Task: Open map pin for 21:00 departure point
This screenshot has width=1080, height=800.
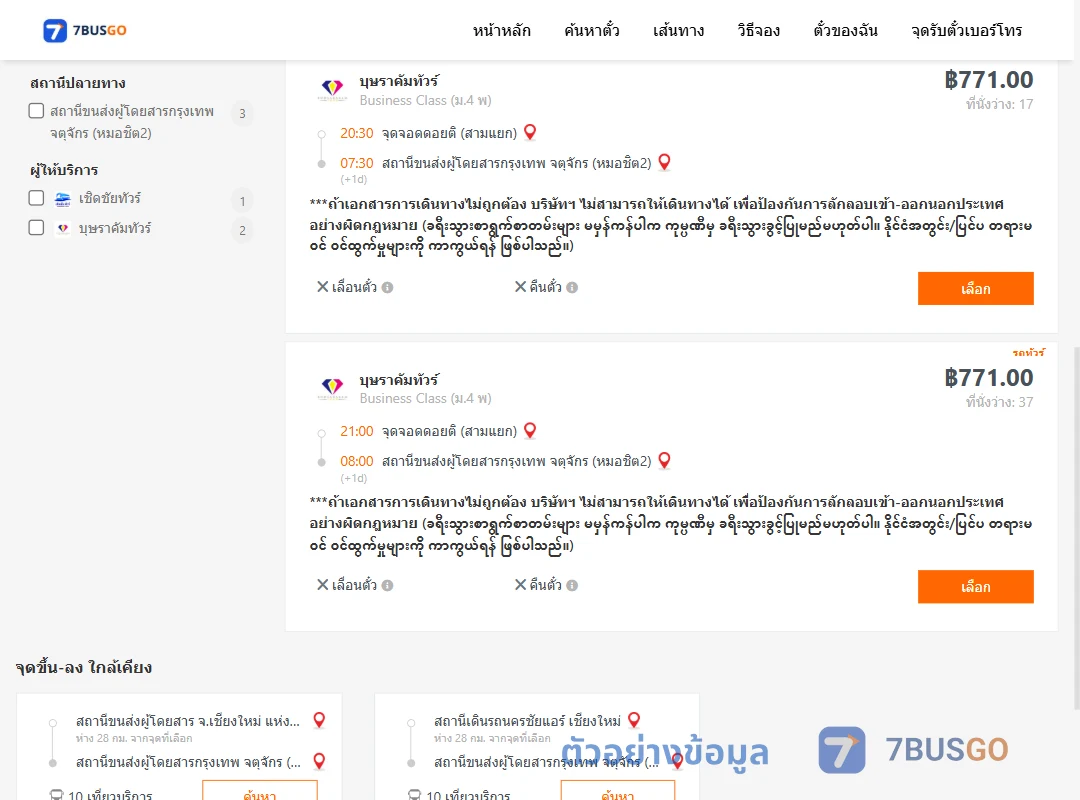Action: (530, 431)
